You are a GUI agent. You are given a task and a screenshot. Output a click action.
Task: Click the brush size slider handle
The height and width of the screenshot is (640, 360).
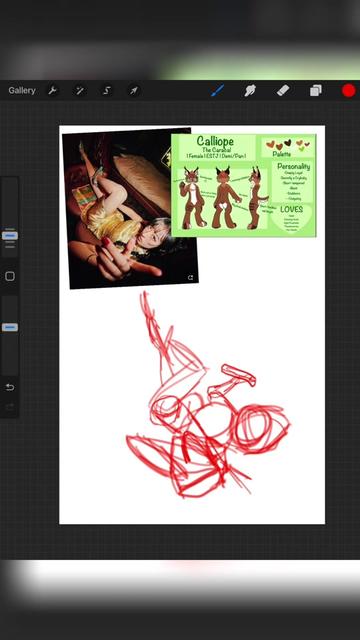pyautogui.click(x=10, y=236)
